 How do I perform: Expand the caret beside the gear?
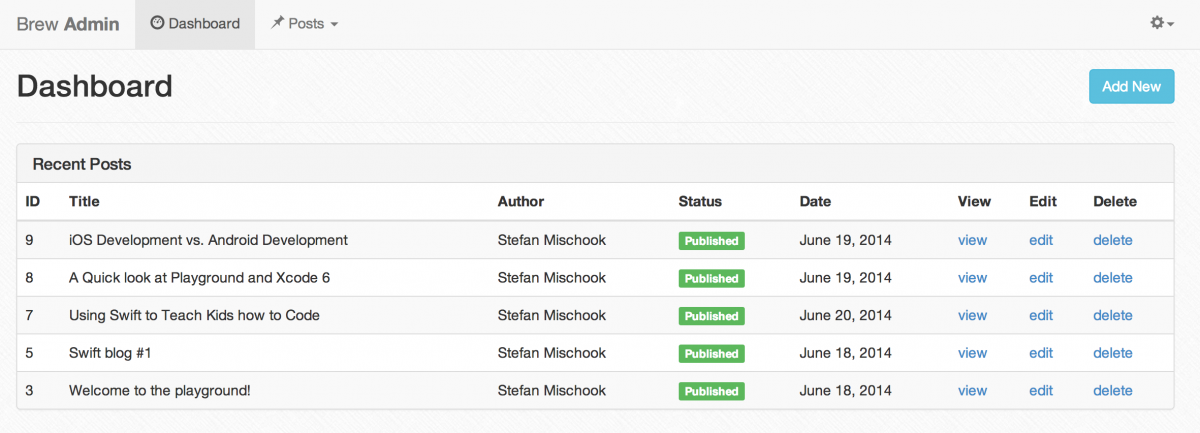(1170, 24)
